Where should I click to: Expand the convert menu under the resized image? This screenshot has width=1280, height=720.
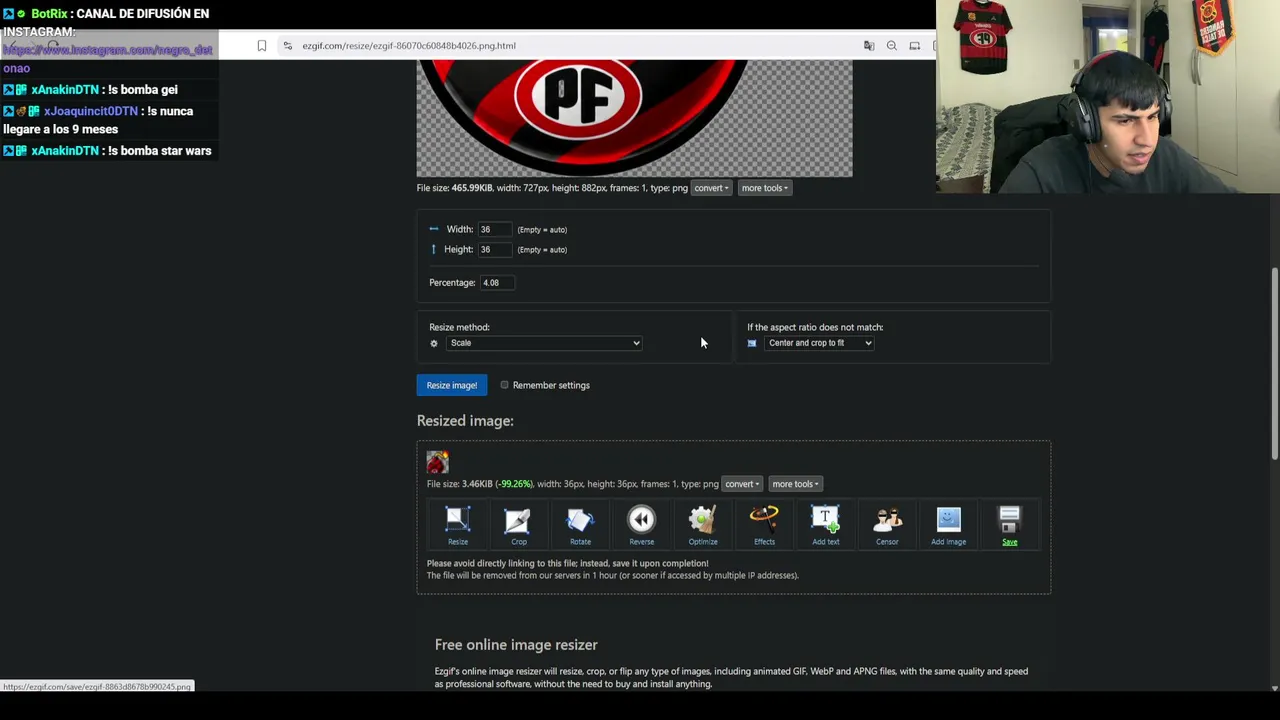click(742, 484)
